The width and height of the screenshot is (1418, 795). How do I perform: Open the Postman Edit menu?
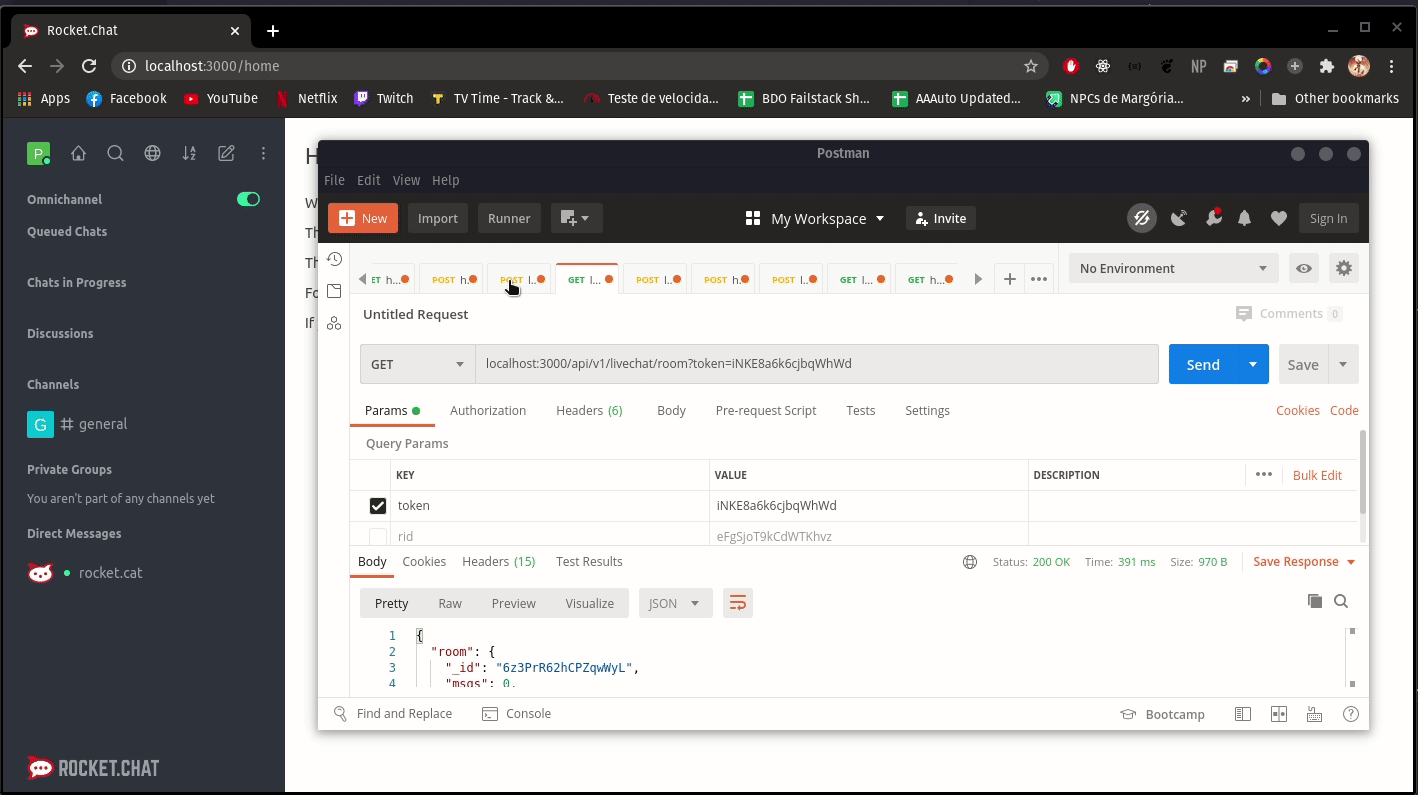pos(369,180)
